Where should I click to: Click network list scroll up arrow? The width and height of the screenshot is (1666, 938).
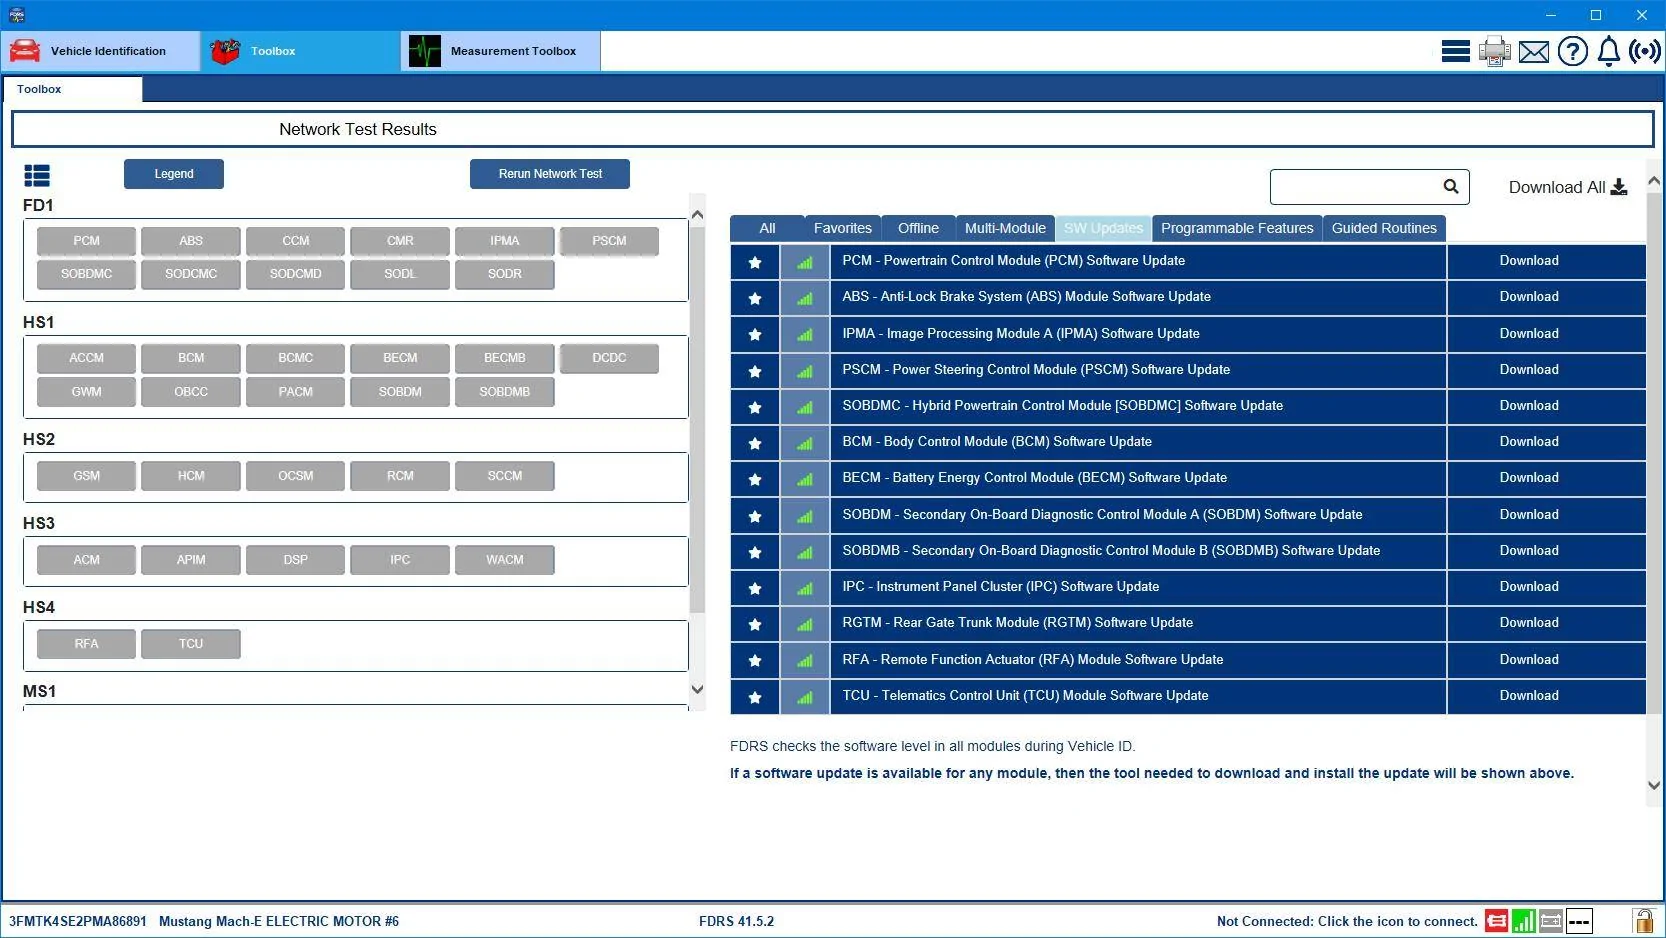(697, 214)
